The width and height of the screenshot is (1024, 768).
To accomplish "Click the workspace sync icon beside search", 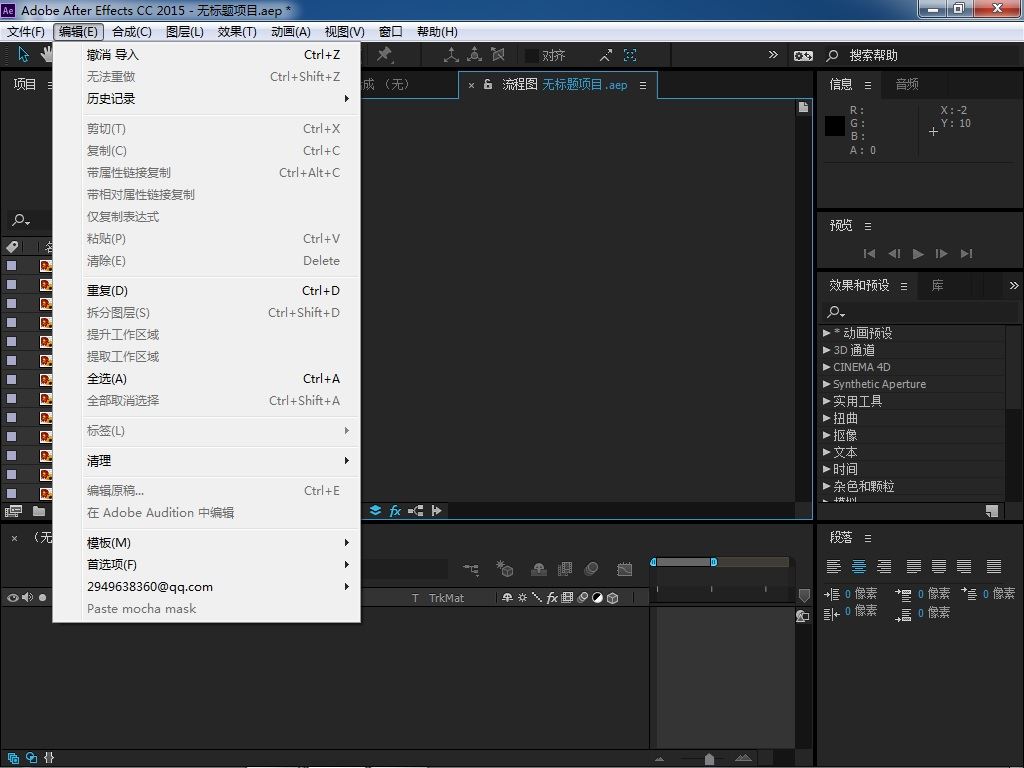I will click(803, 56).
